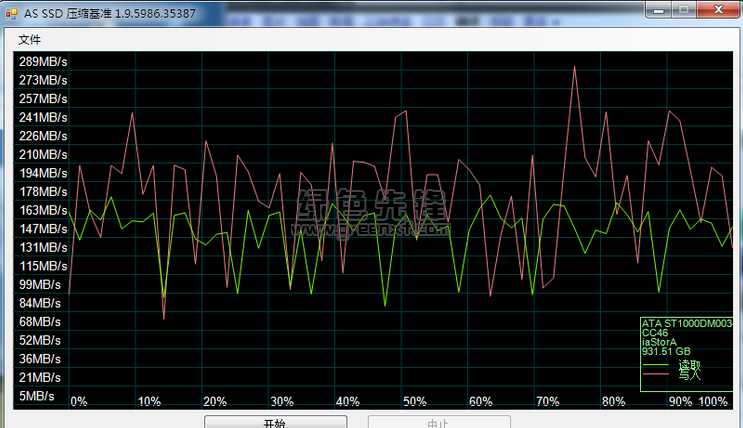Screen dimensions: 743x428
Task: Click the 21MB/s axis label
Action: (x=40, y=377)
